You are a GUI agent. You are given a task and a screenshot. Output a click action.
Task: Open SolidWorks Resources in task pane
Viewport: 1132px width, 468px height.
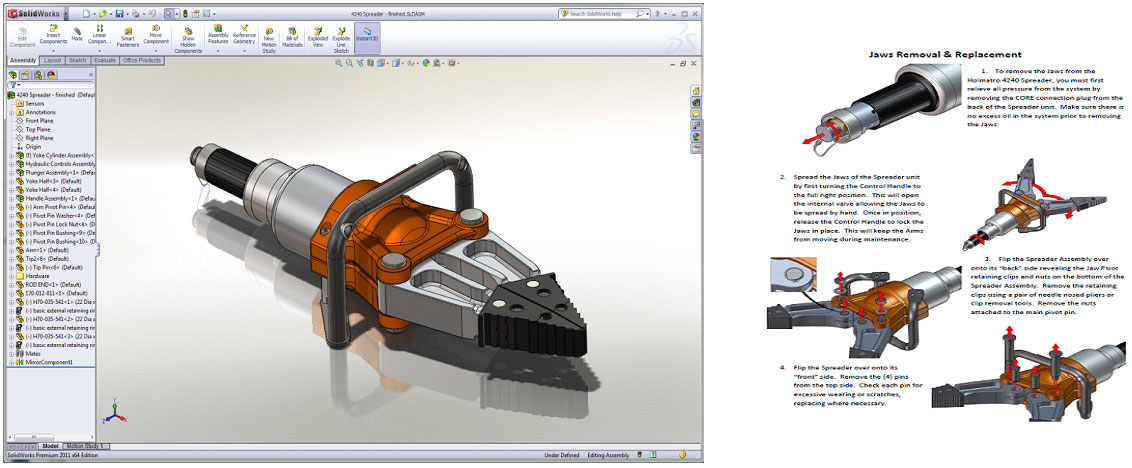[696, 91]
